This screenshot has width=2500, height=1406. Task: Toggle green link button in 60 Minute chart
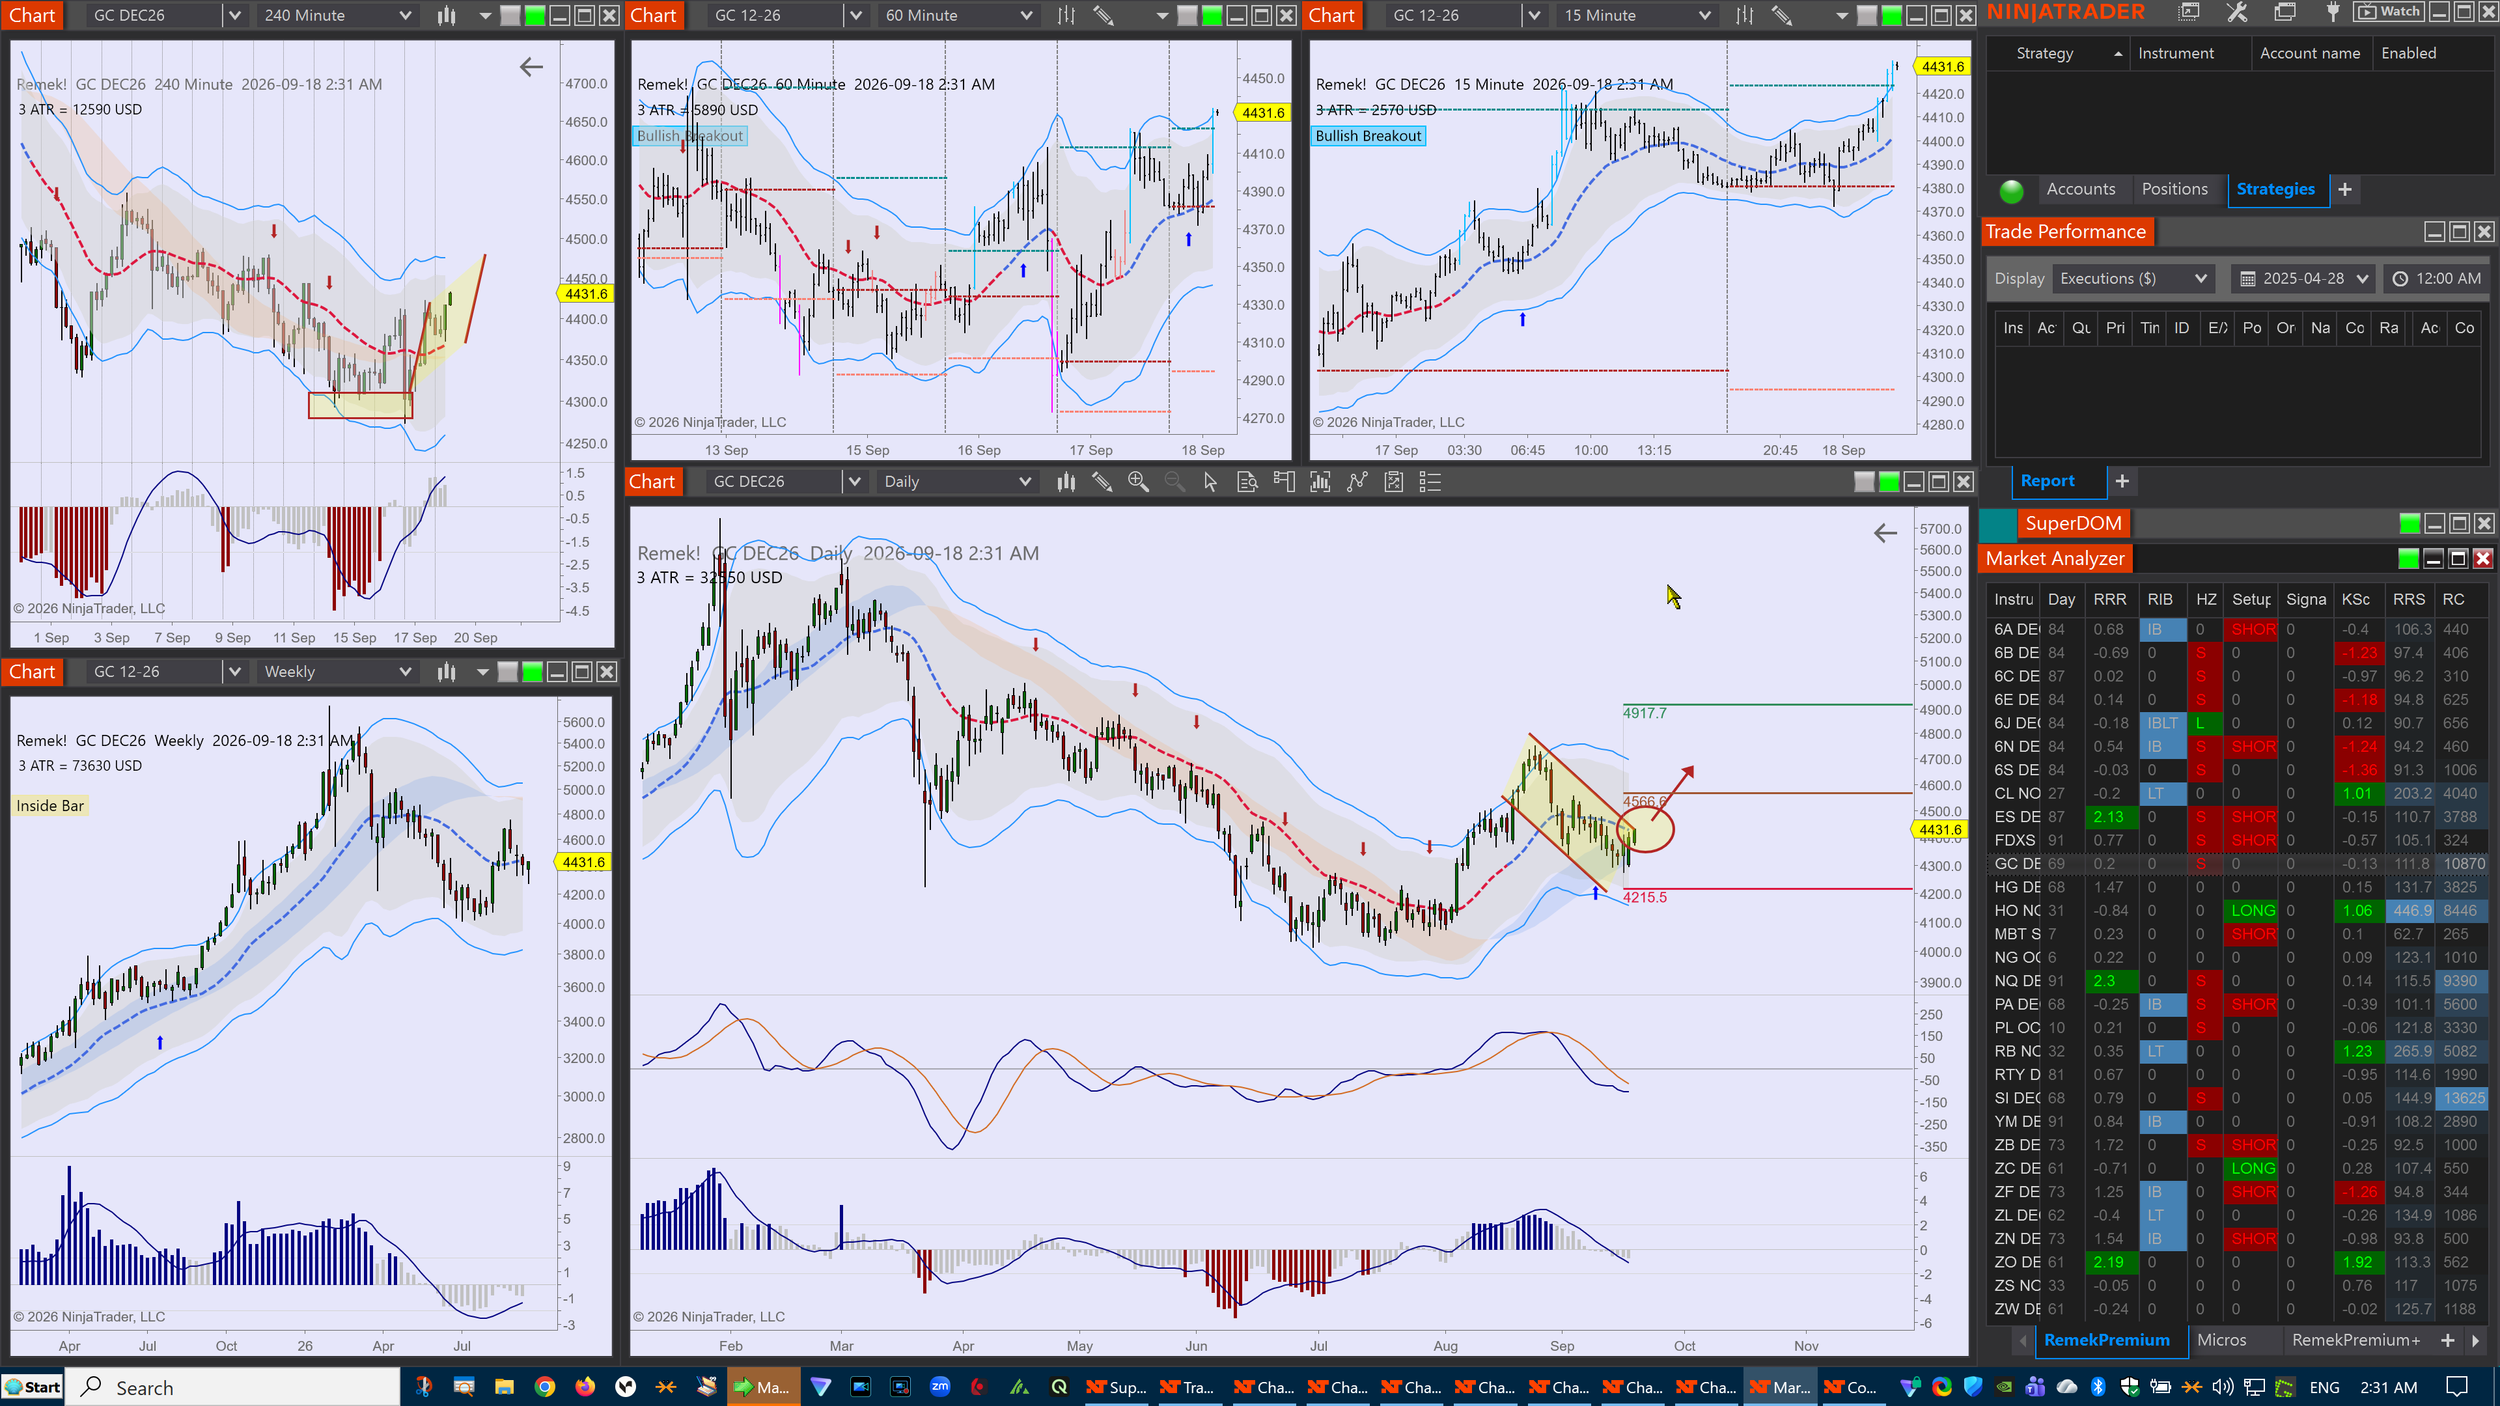(x=1212, y=15)
